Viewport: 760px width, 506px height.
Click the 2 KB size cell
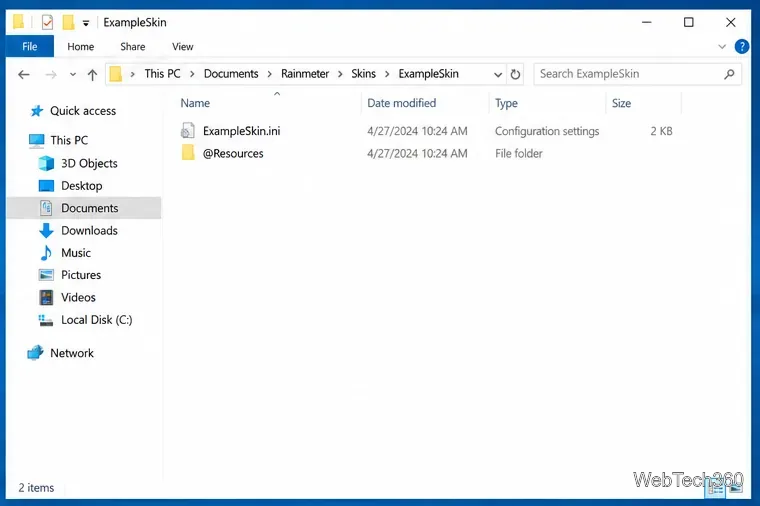[661, 131]
